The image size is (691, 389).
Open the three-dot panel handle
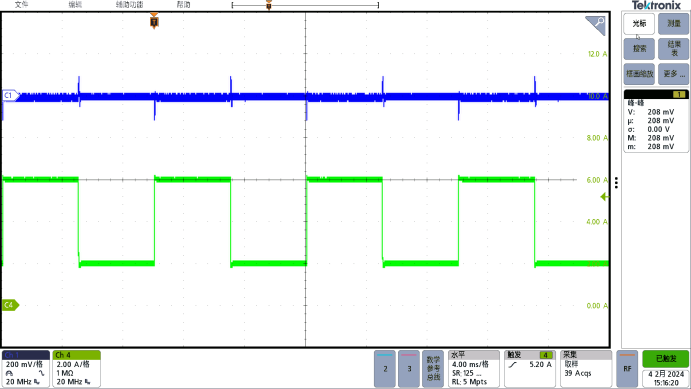tap(616, 182)
